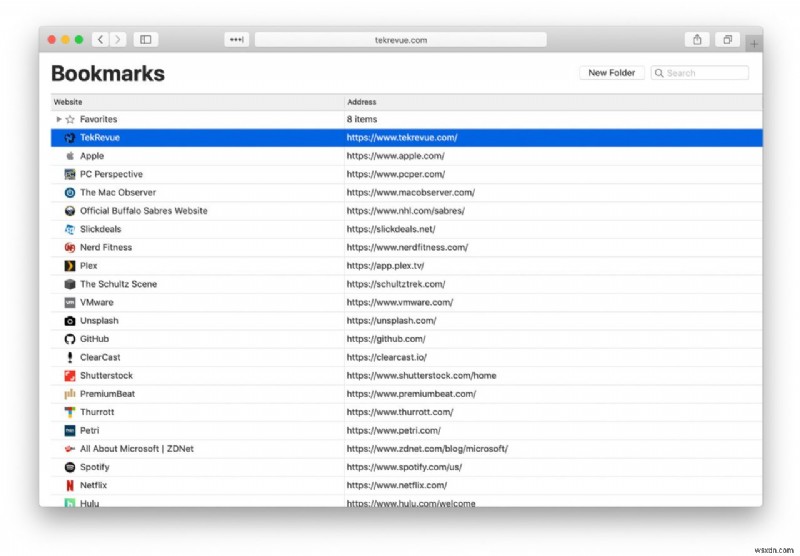Click the Spotify favicon

point(70,467)
